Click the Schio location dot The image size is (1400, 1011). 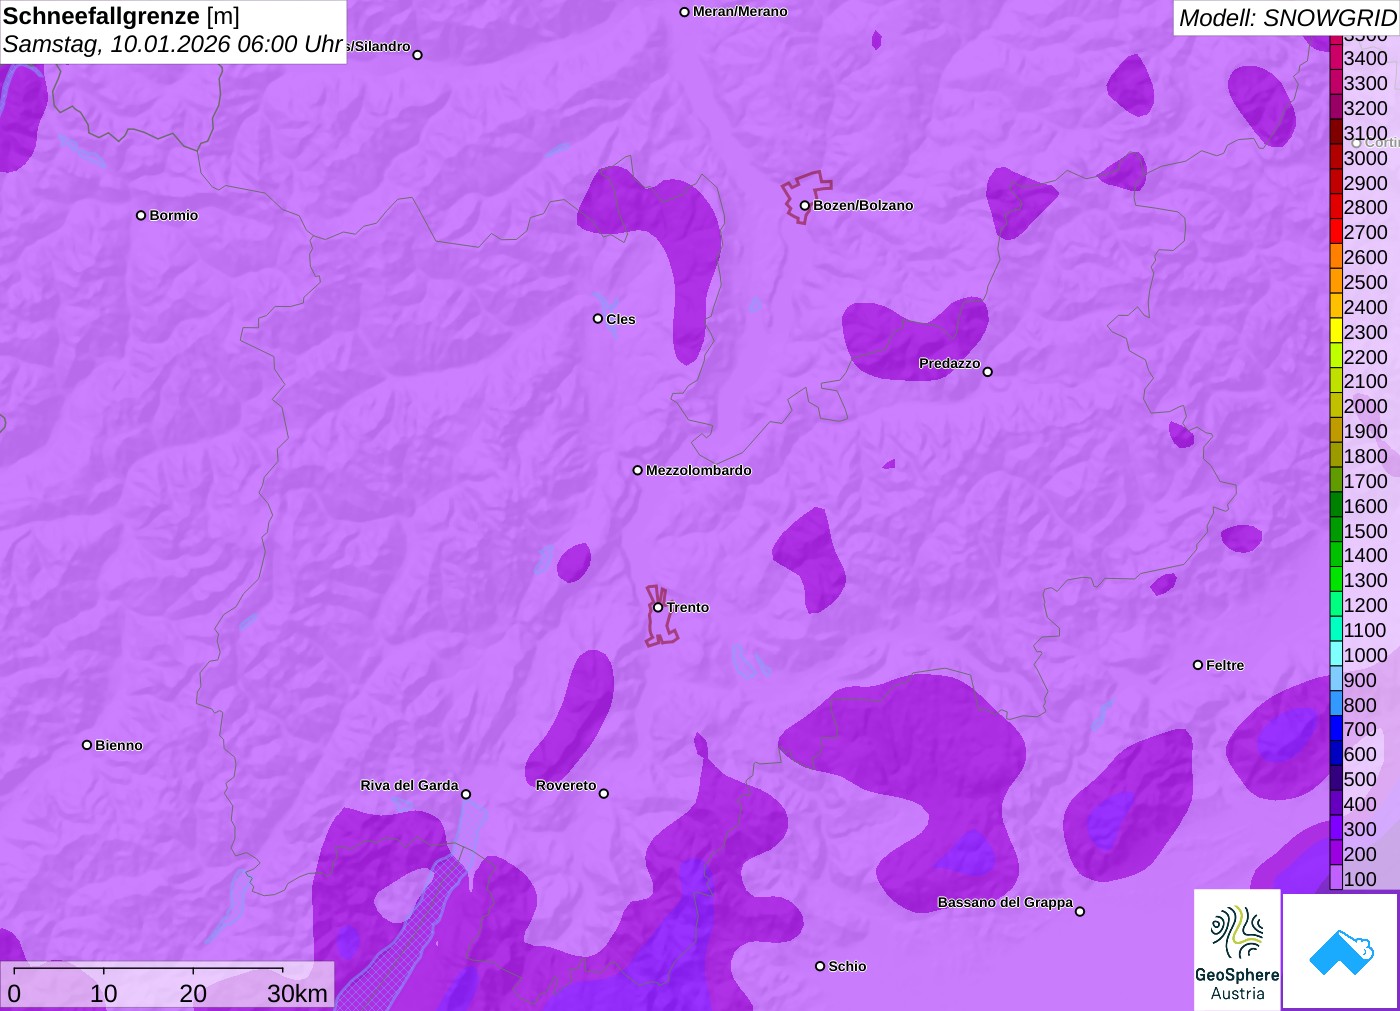820,966
